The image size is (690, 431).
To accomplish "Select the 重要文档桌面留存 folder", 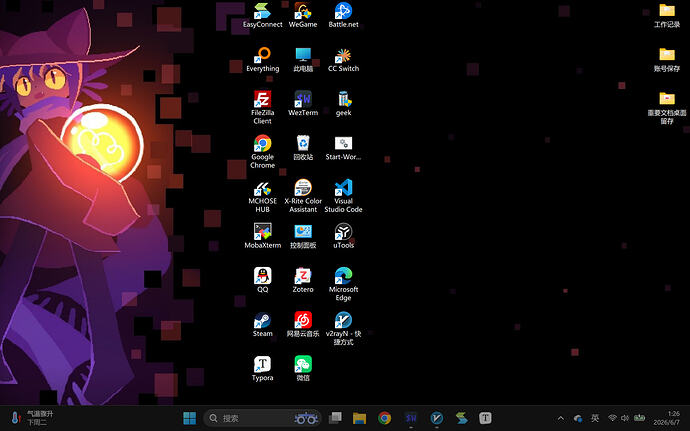I will (x=667, y=108).
